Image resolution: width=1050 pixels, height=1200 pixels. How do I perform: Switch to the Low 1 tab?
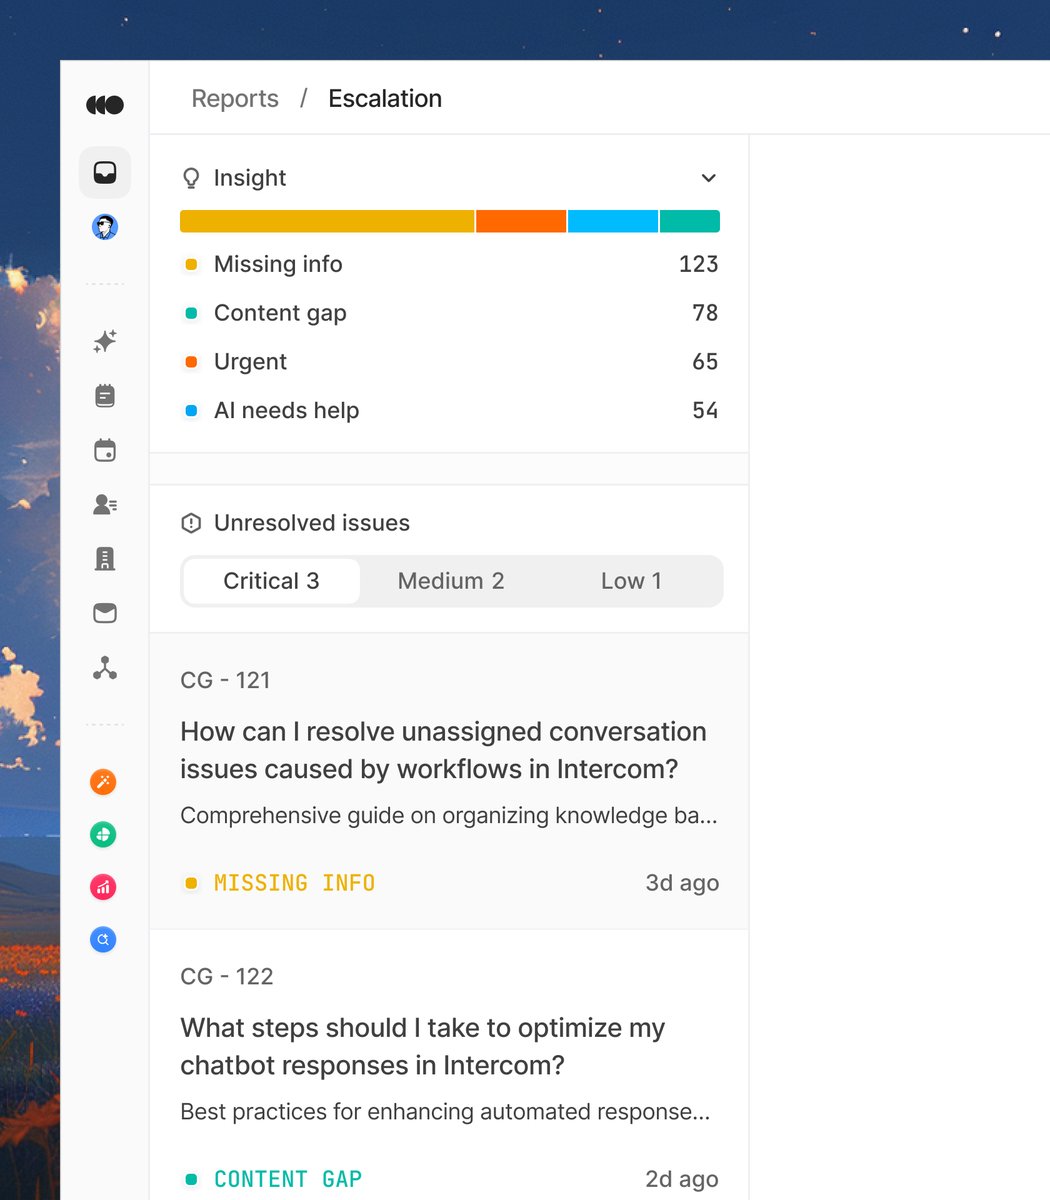click(631, 581)
